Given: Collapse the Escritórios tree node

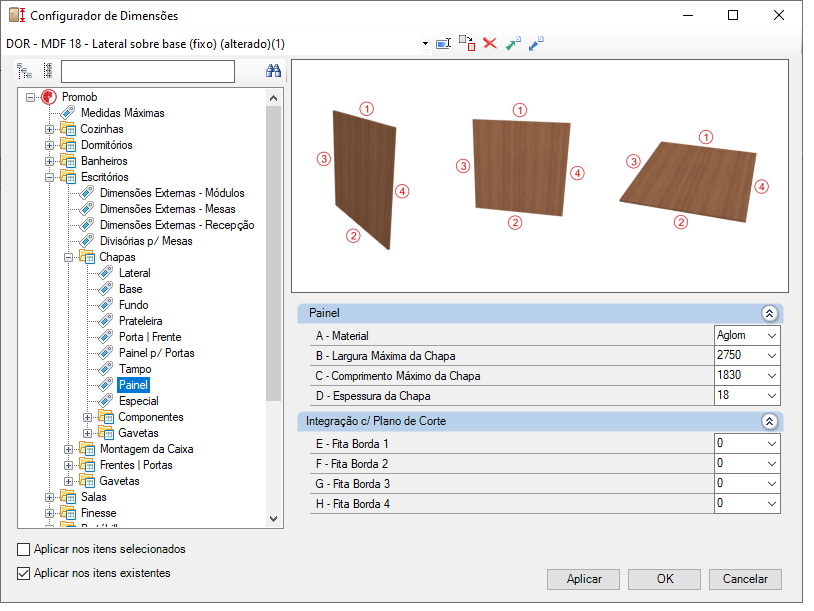Looking at the screenshot, I should 49,178.
